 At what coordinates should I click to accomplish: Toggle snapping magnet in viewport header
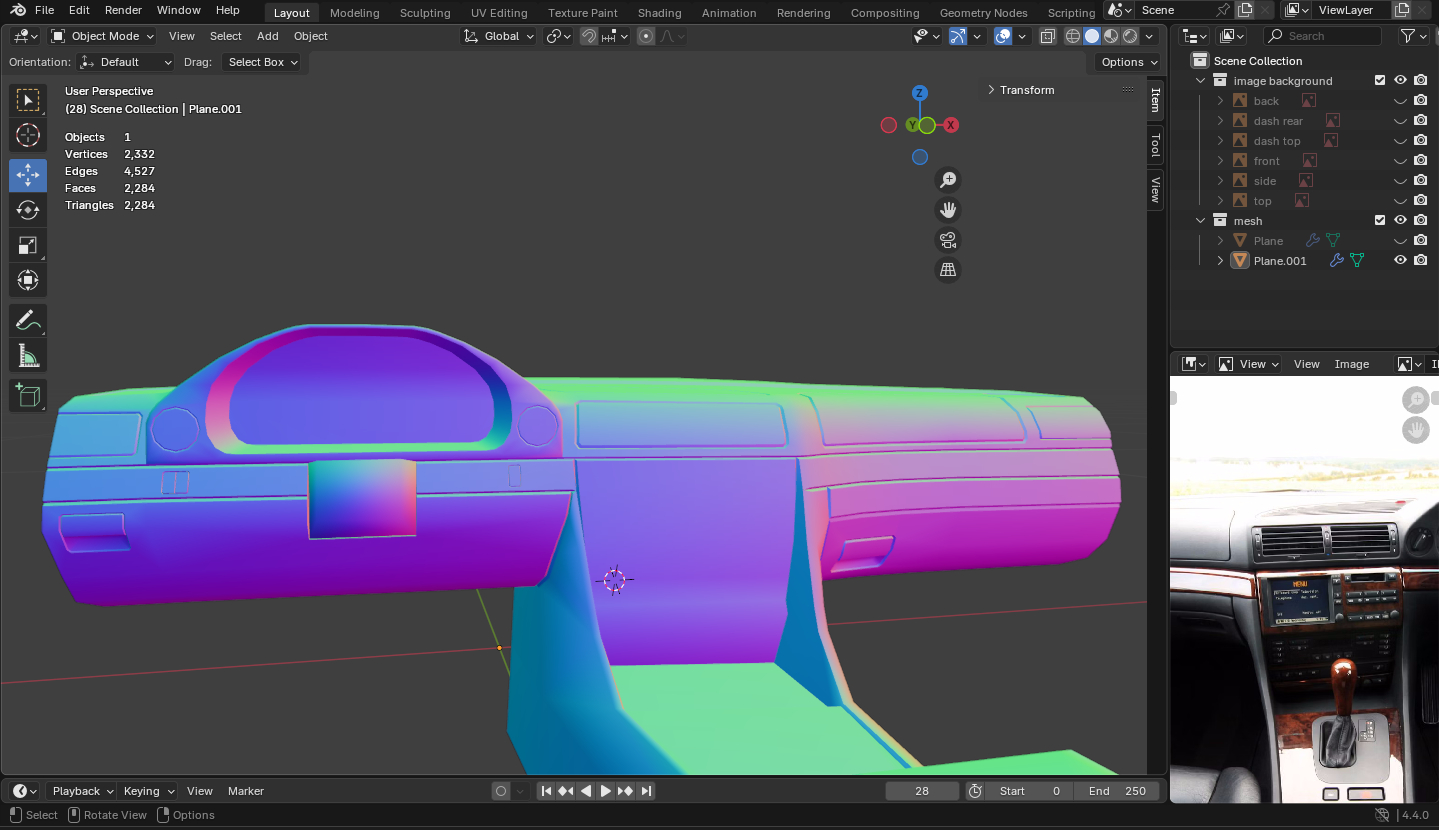pos(589,36)
